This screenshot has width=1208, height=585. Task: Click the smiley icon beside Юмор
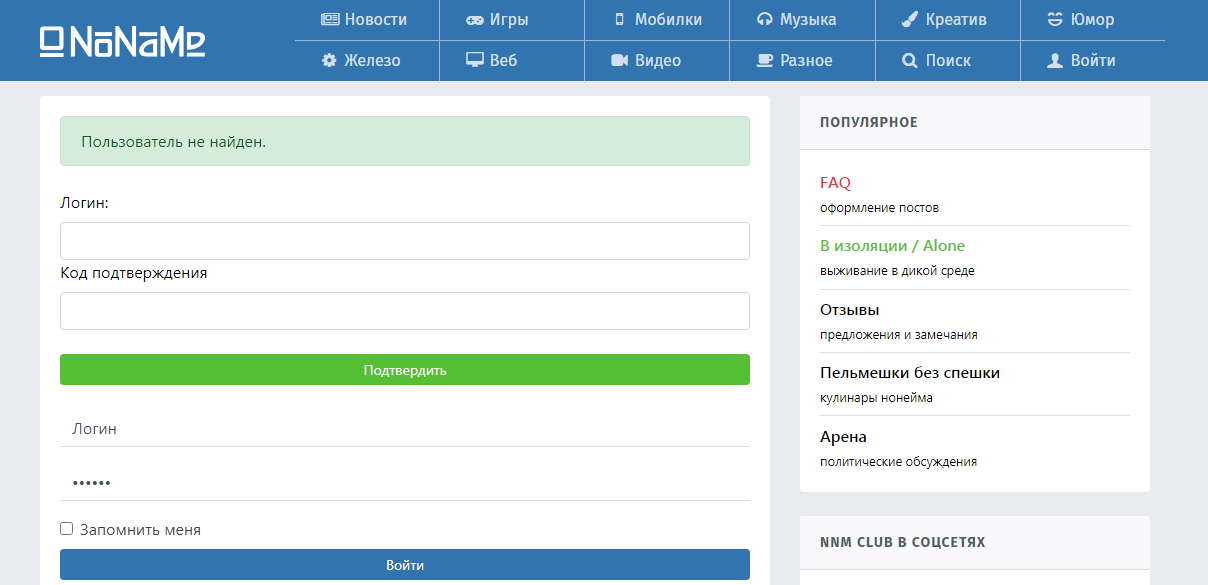point(1055,19)
